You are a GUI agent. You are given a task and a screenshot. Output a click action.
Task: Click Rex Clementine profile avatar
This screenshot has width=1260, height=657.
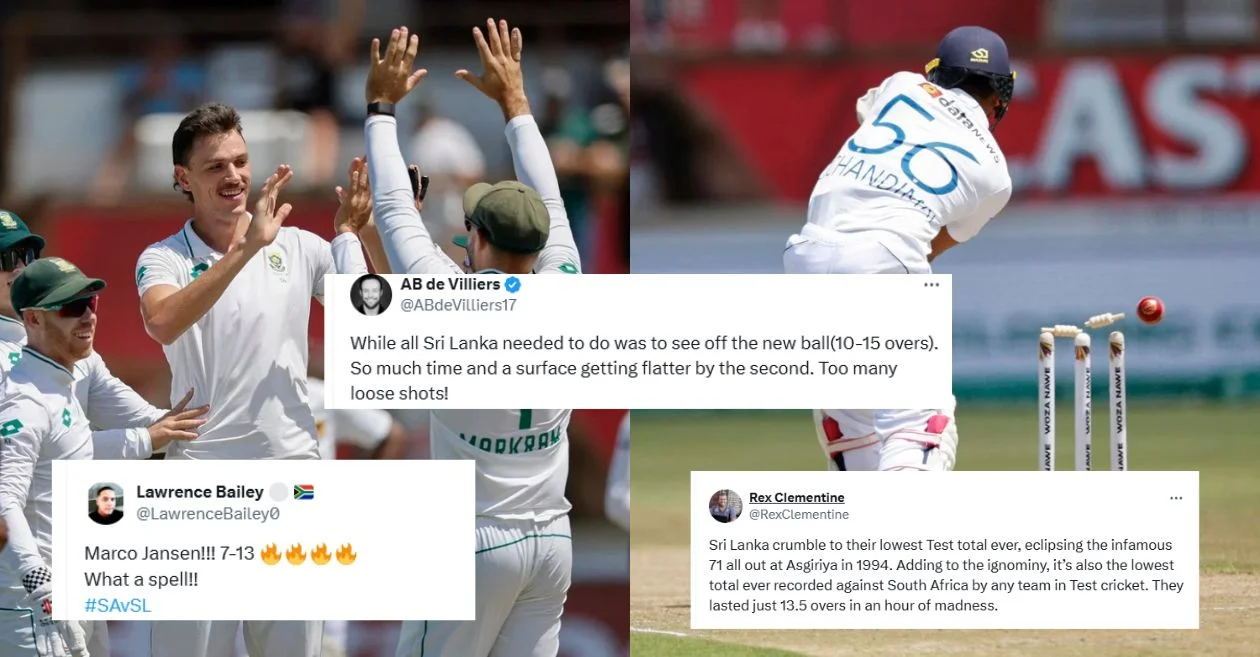pyautogui.click(x=726, y=506)
